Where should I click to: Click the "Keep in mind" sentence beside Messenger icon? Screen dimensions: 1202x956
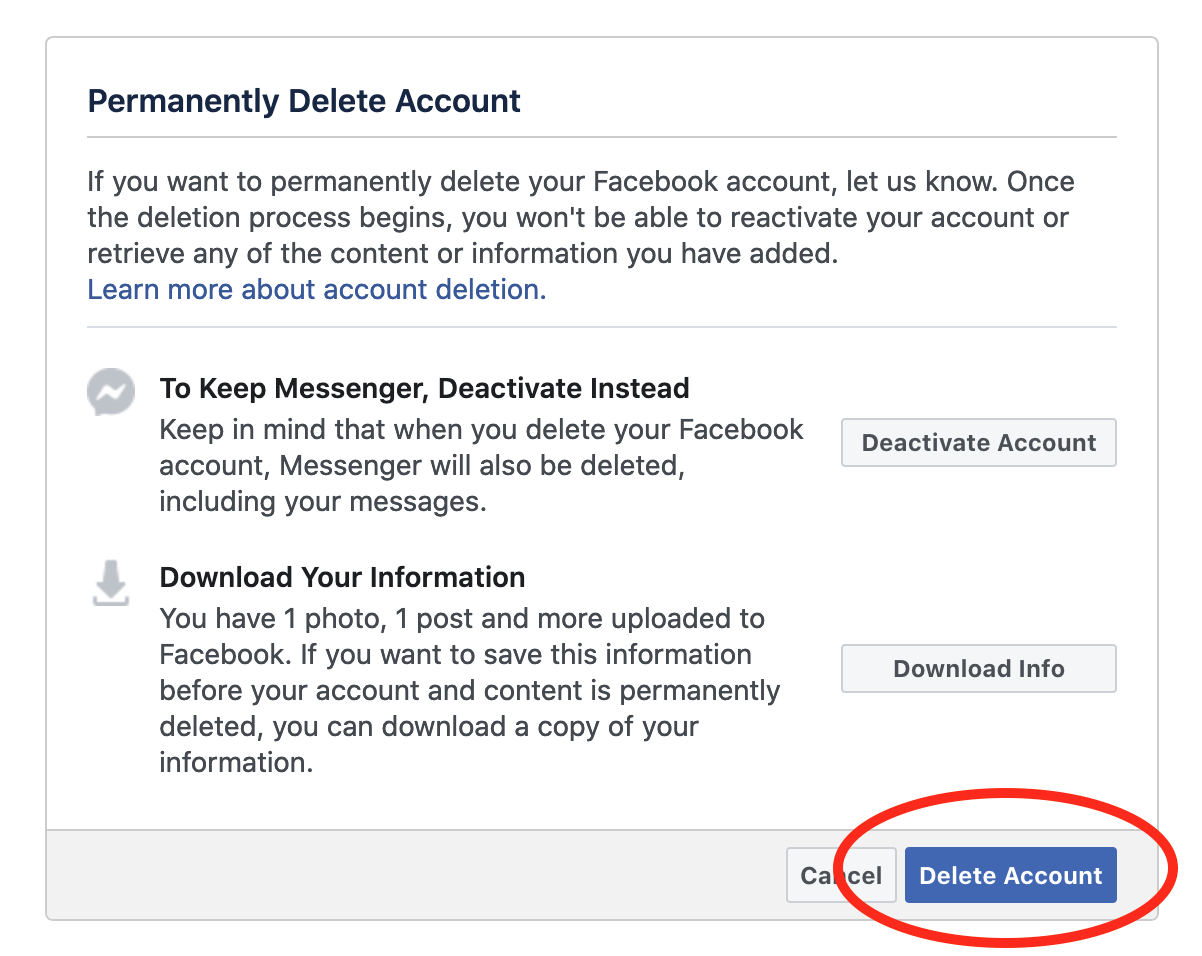482,466
